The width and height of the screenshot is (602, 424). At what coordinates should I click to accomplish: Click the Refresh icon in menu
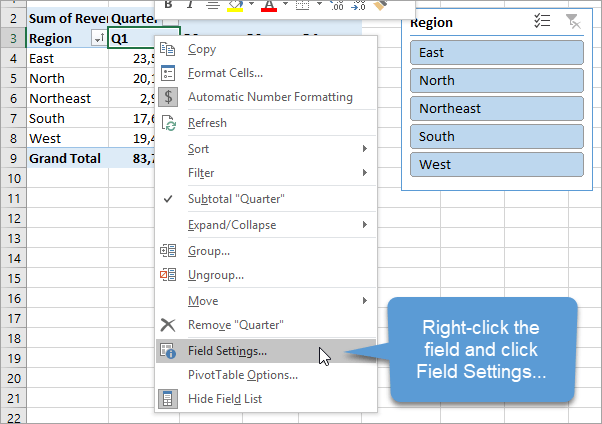point(168,123)
